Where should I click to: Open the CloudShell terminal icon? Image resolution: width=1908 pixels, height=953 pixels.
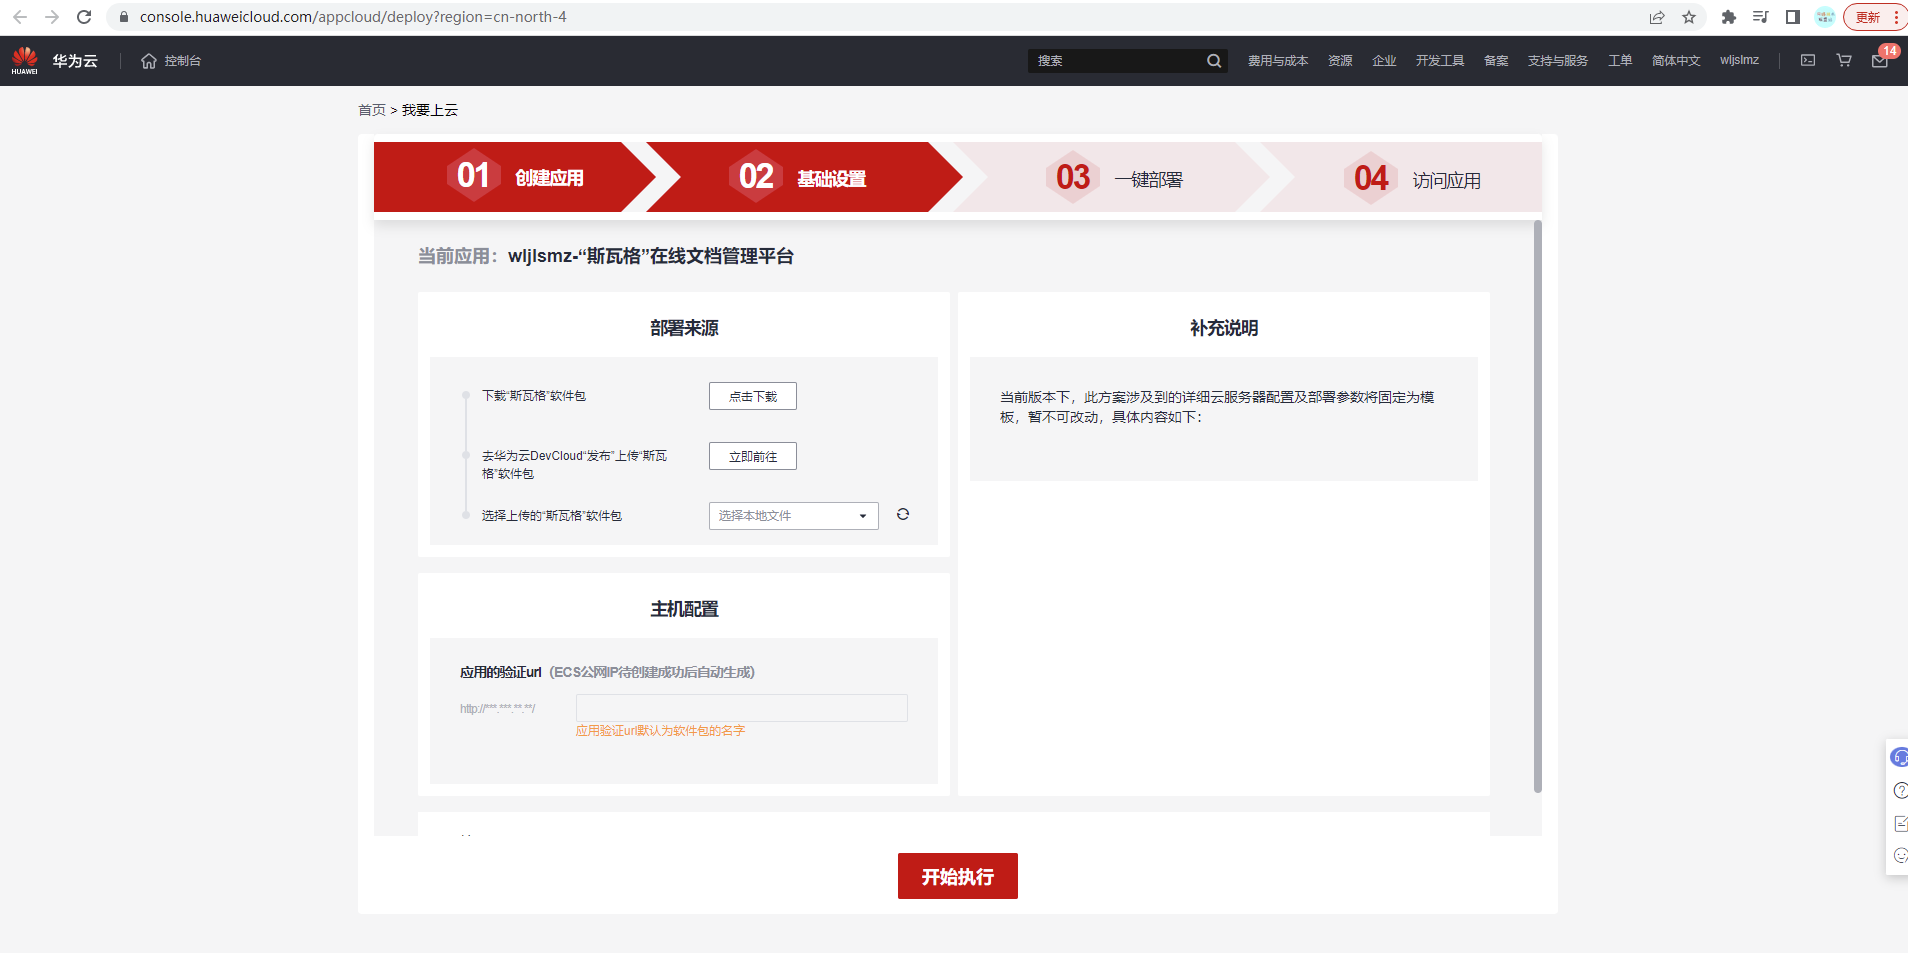[x=1808, y=60]
